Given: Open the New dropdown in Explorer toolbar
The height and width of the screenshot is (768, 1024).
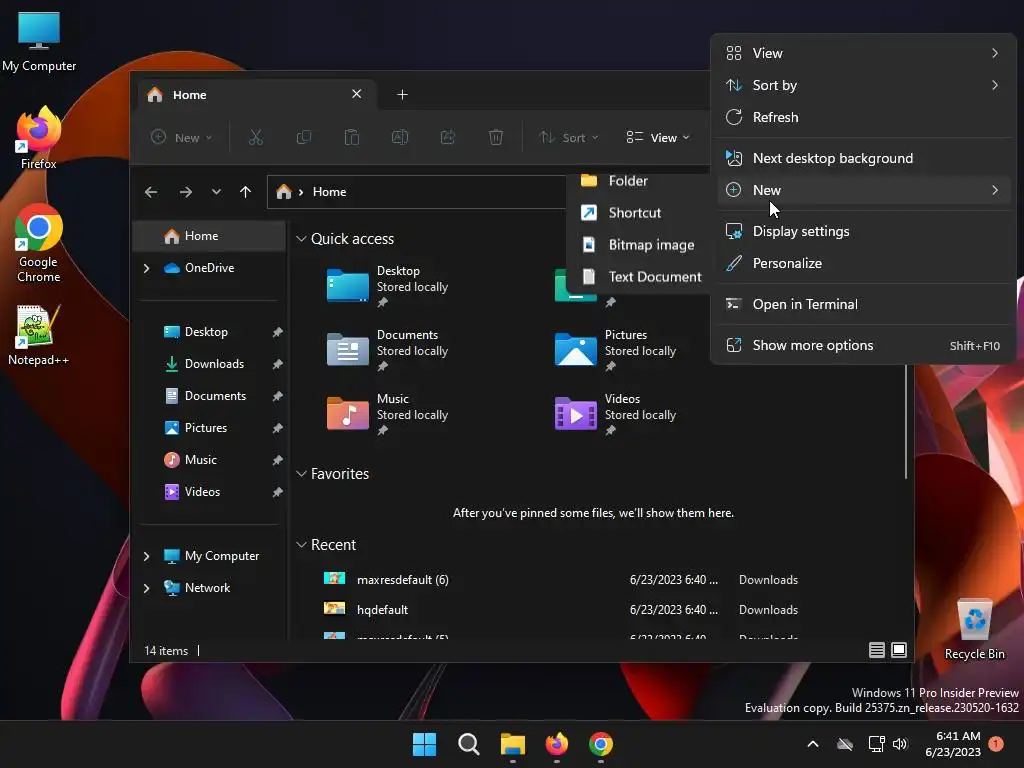Looking at the screenshot, I should 182,137.
